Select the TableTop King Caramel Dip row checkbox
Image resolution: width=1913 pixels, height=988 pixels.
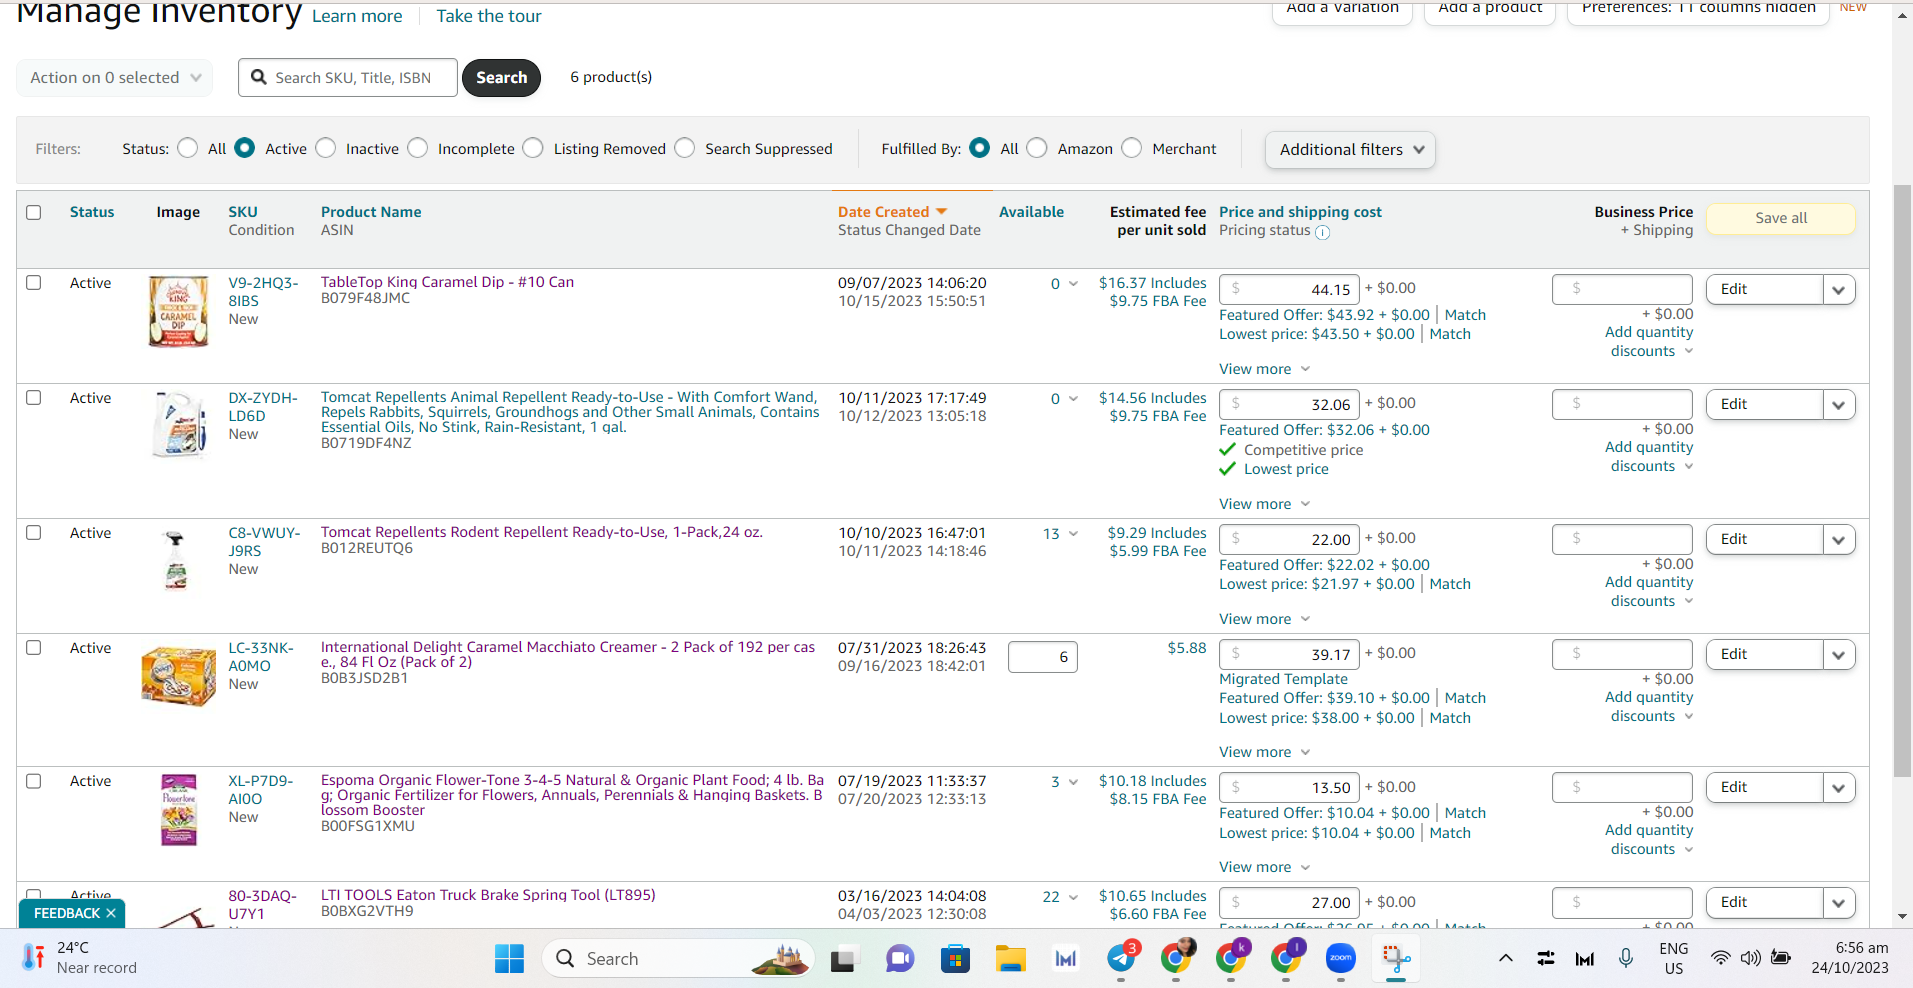(x=34, y=283)
